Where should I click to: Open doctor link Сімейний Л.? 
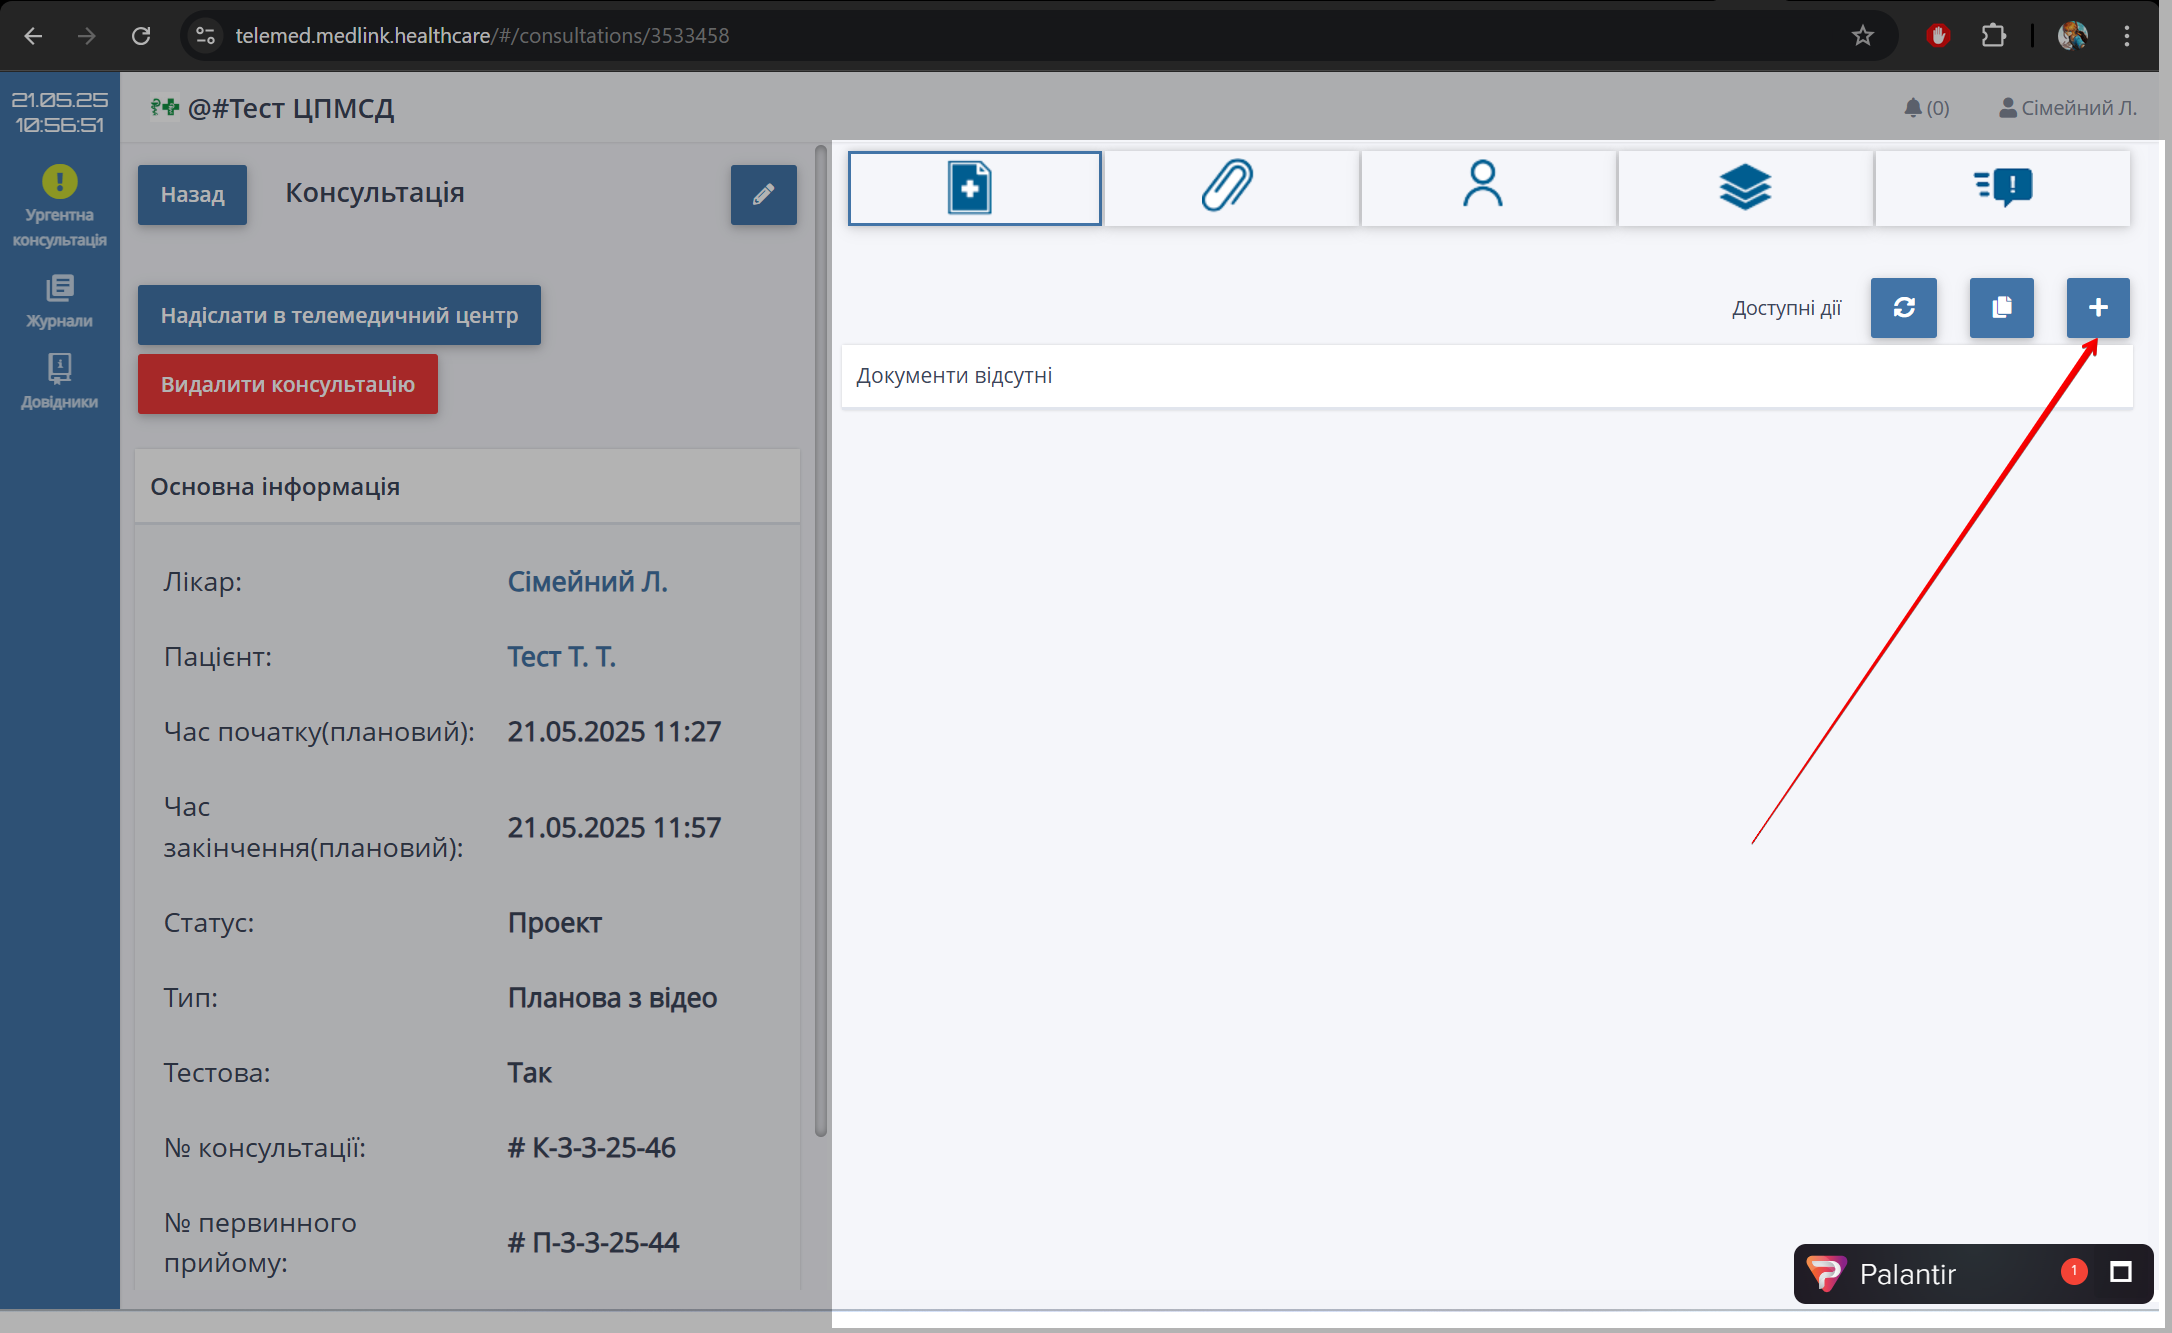click(587, 581)
